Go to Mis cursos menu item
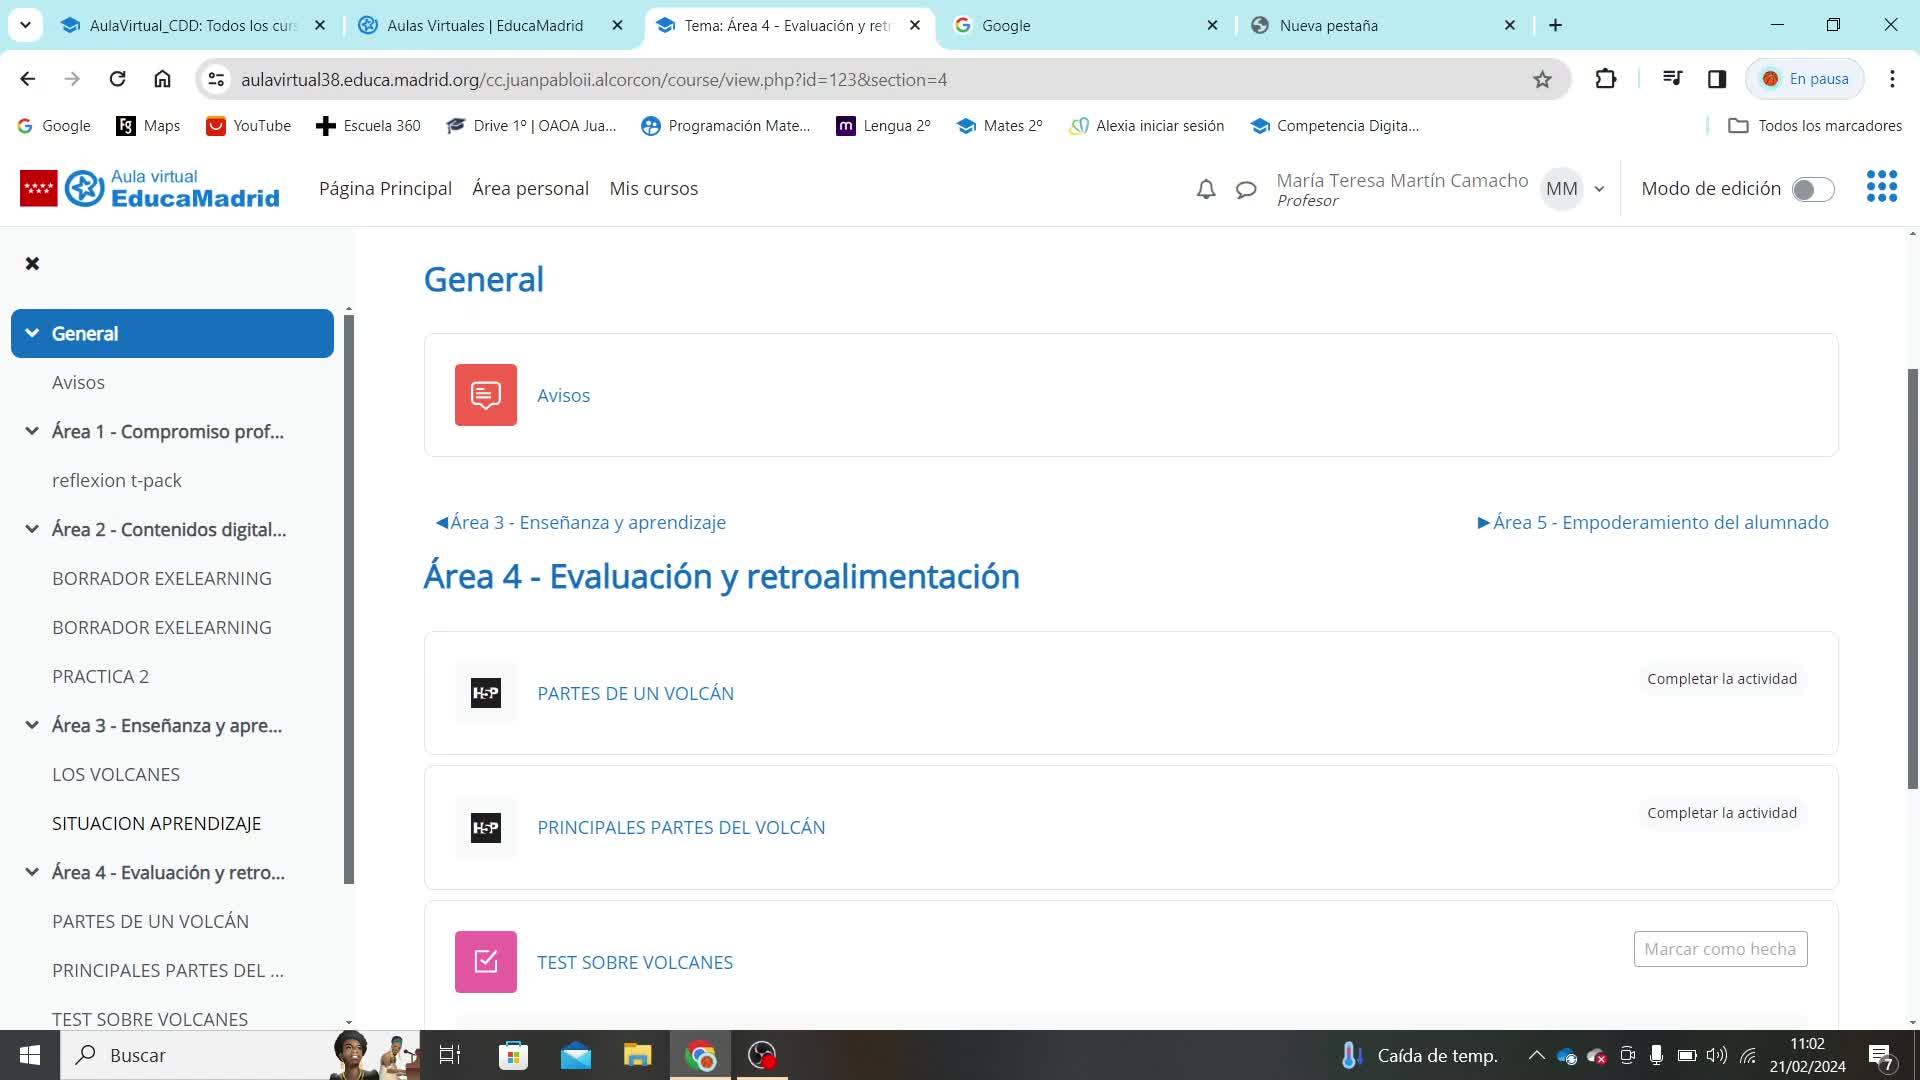The height and width of the screenshot is (1080, 1920). click(653, 189)
